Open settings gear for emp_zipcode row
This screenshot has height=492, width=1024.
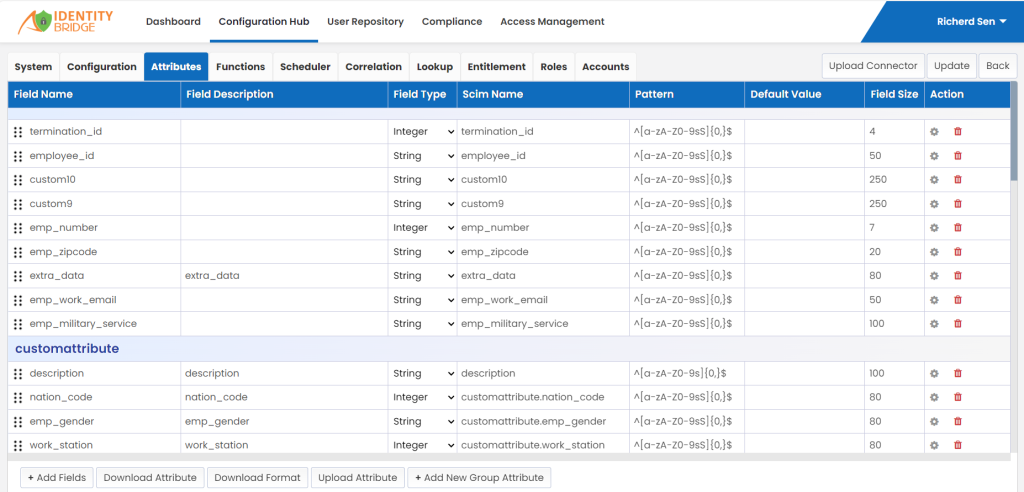pos(934,252)
